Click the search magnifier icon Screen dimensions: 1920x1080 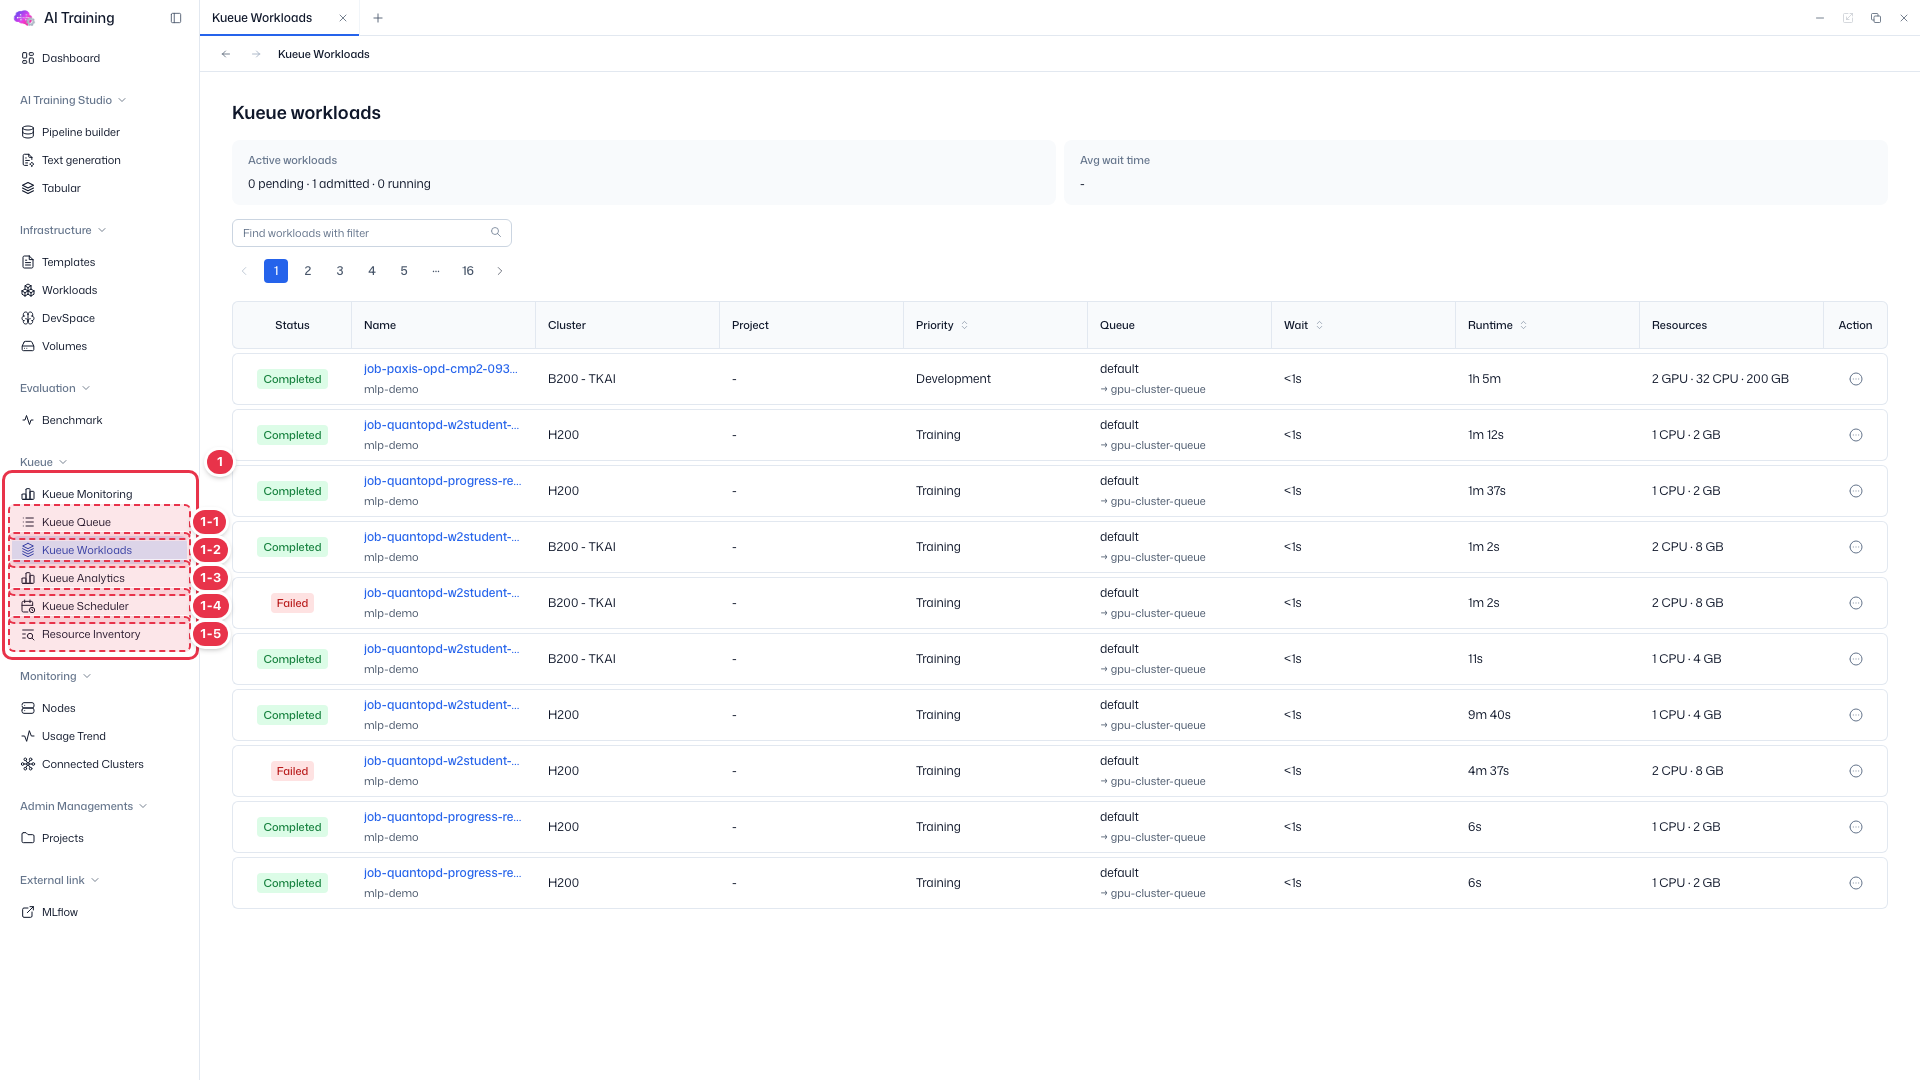point(496,232)
